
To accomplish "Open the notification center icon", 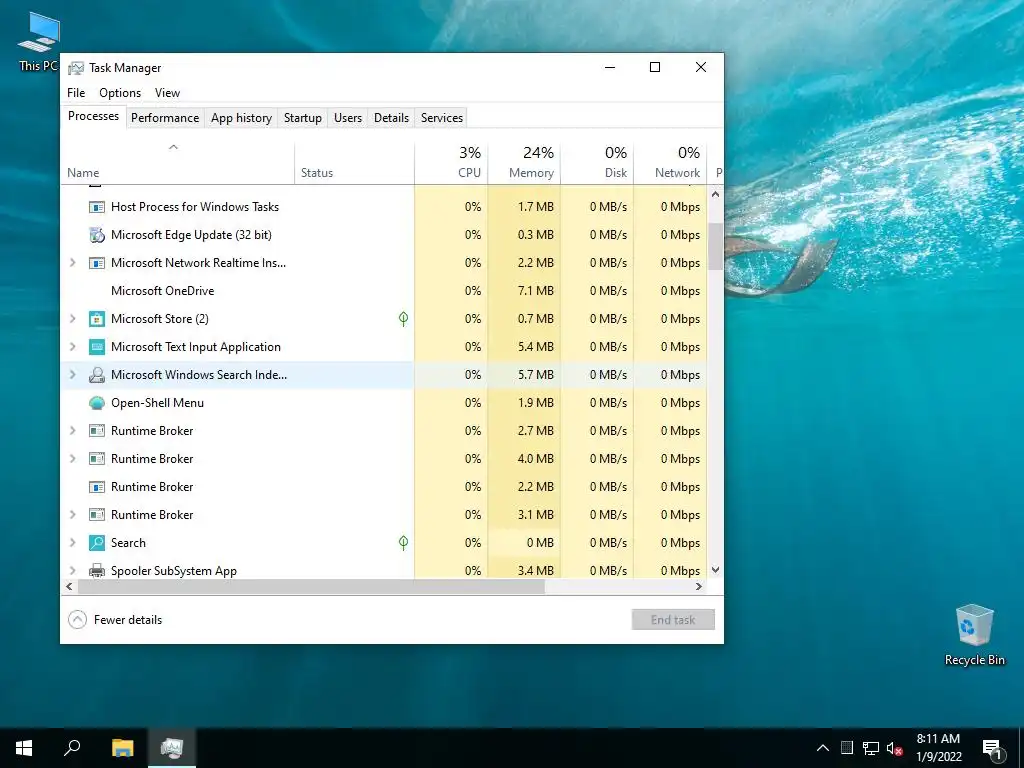I will 993,748.
